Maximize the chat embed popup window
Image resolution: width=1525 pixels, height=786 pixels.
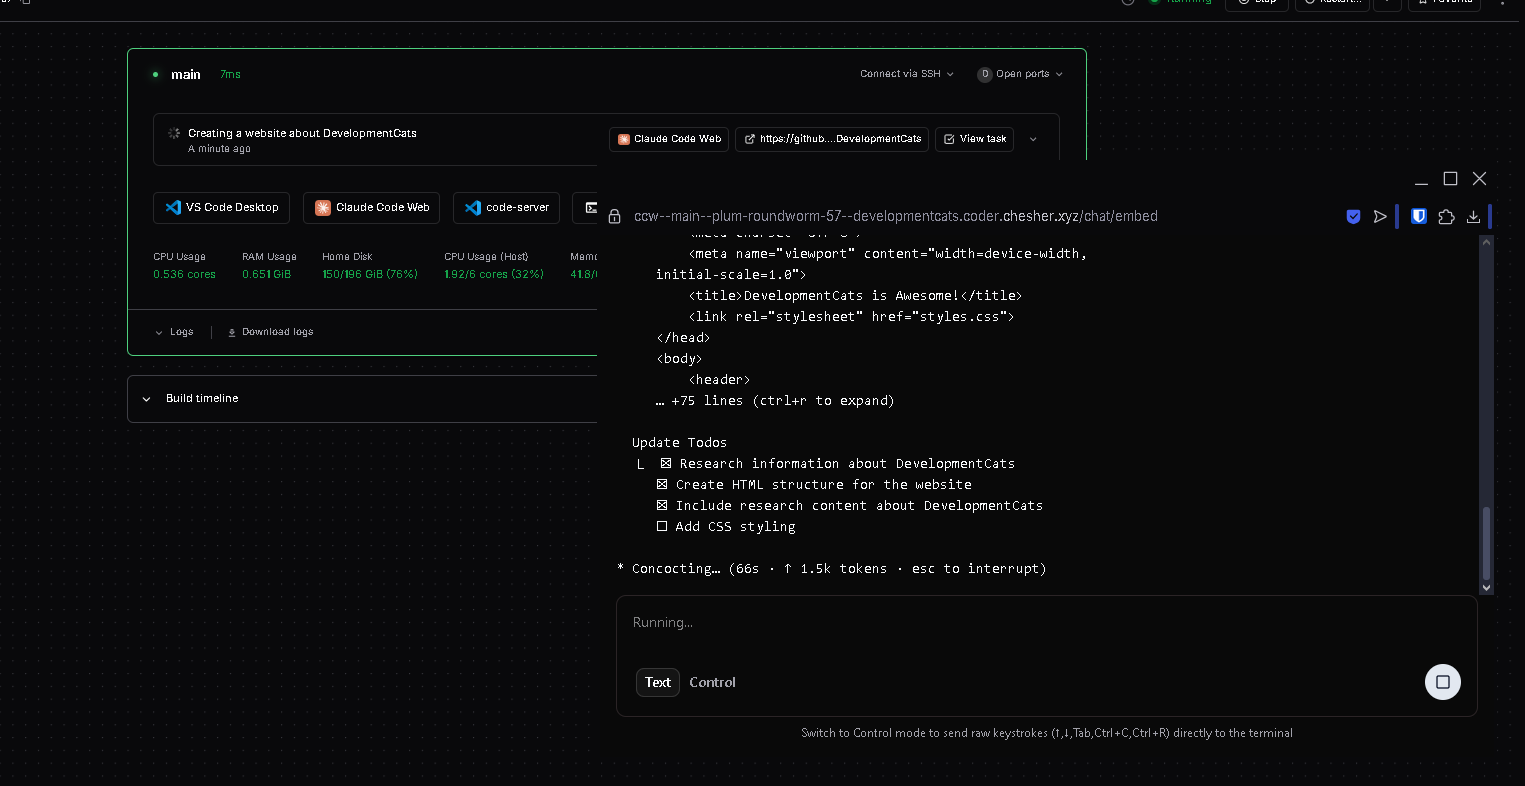[1450, 178]
